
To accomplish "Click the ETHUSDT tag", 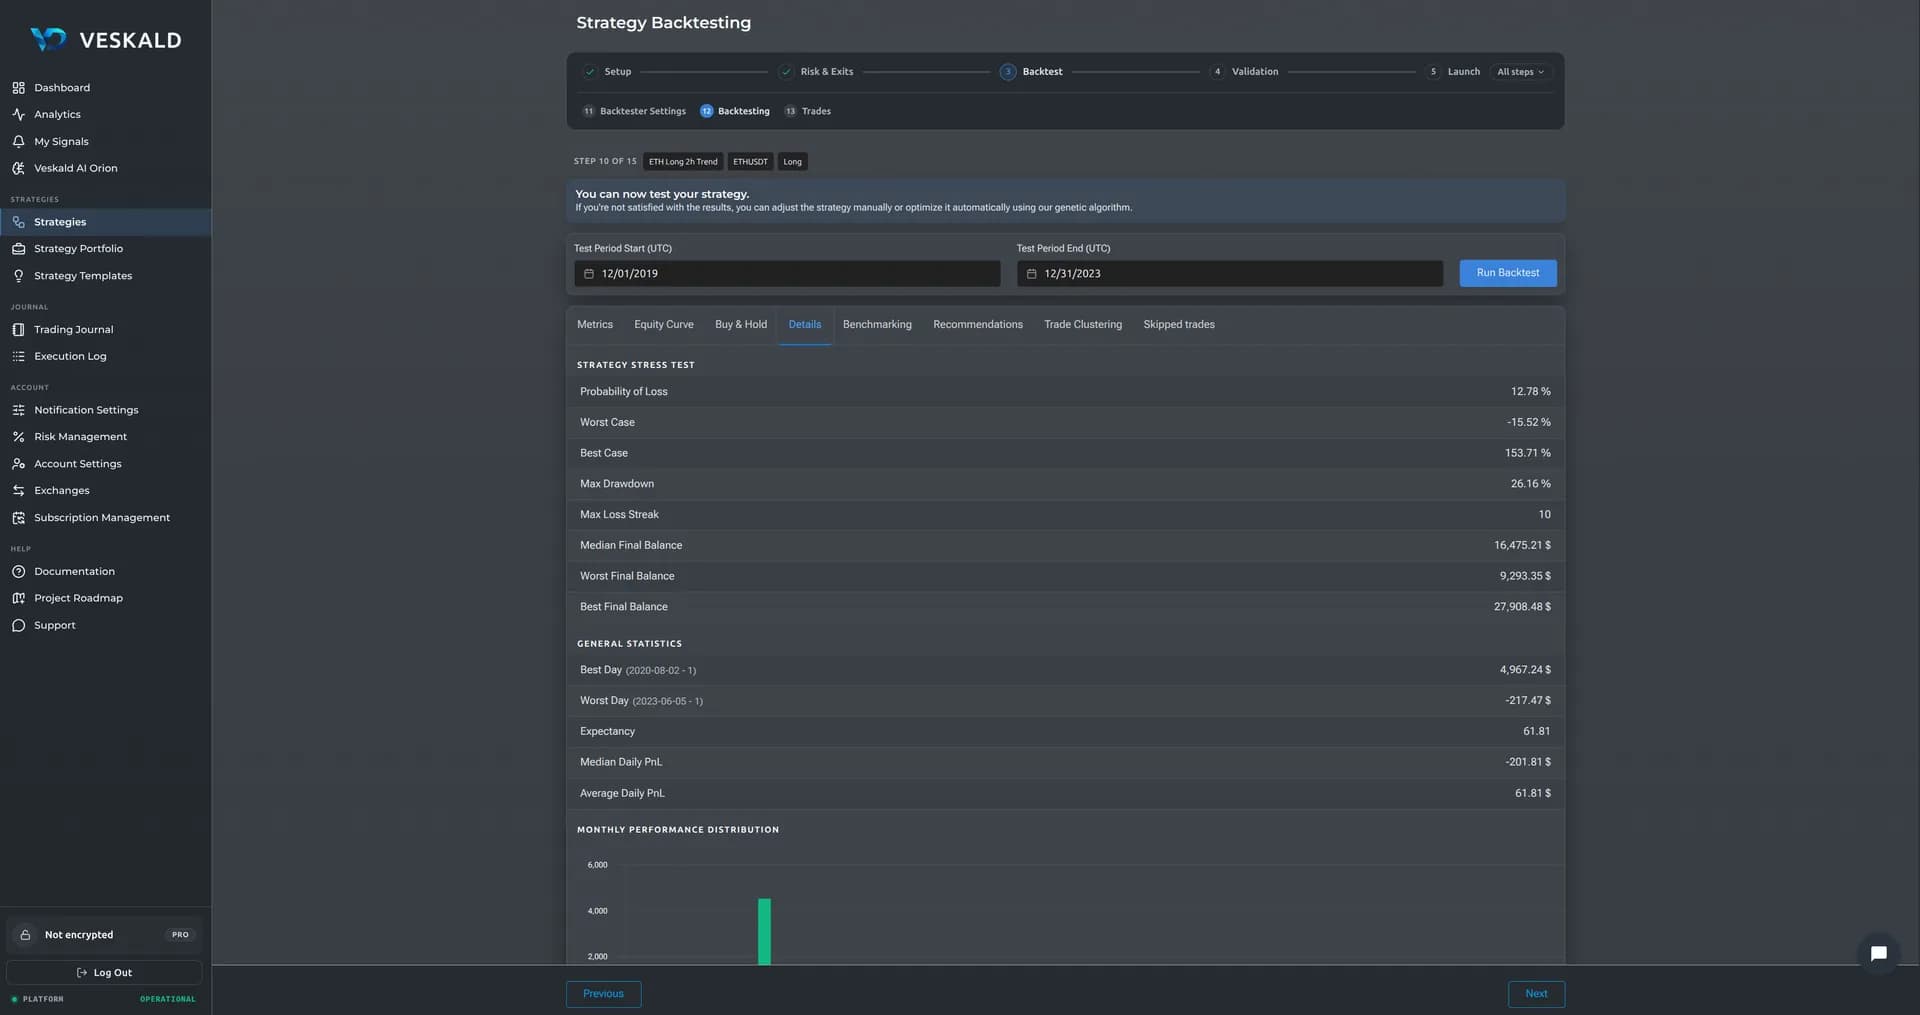I will coord(750,162).
